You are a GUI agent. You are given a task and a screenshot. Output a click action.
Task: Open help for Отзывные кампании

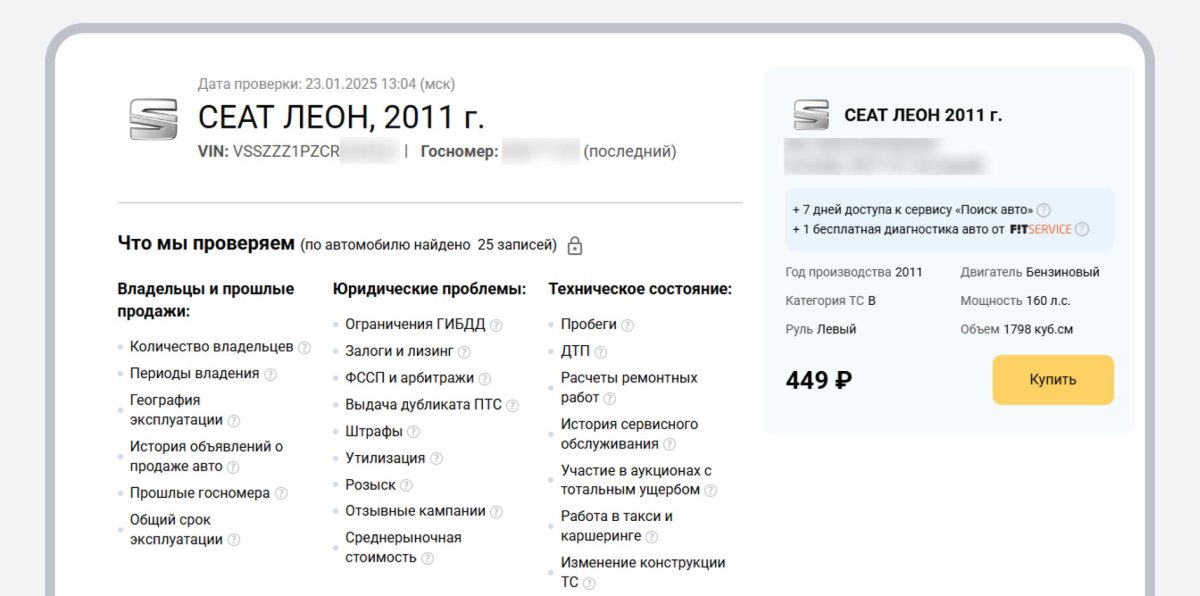tap(496, 512)
